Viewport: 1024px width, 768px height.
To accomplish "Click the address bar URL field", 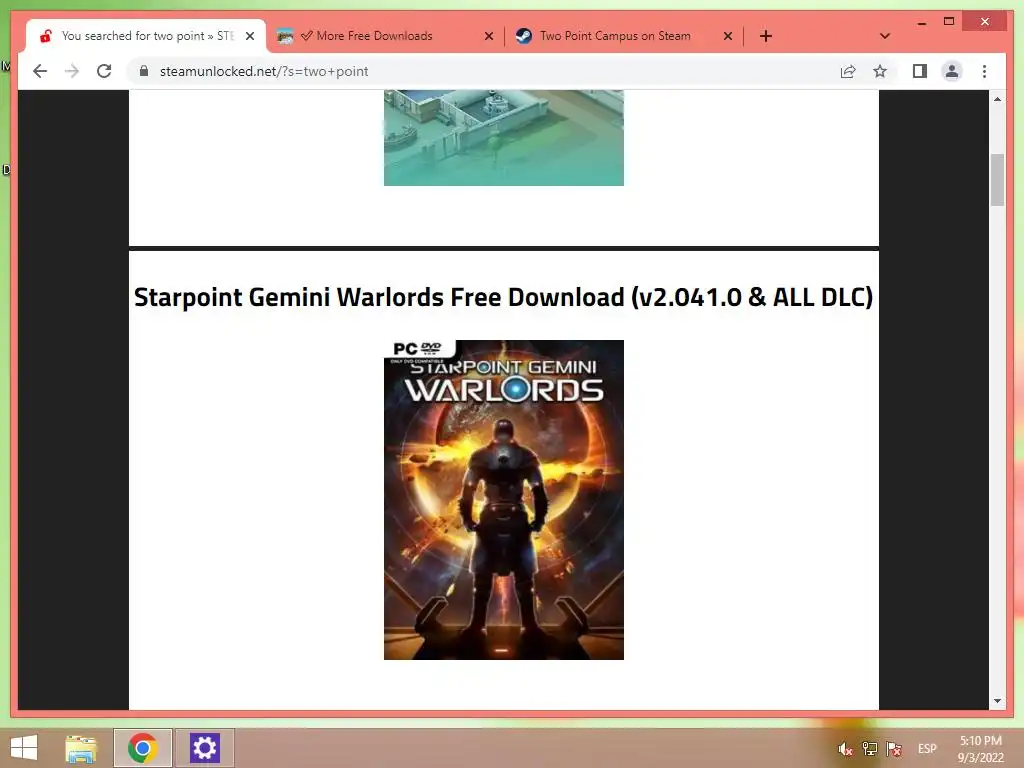I will [483, 71].
